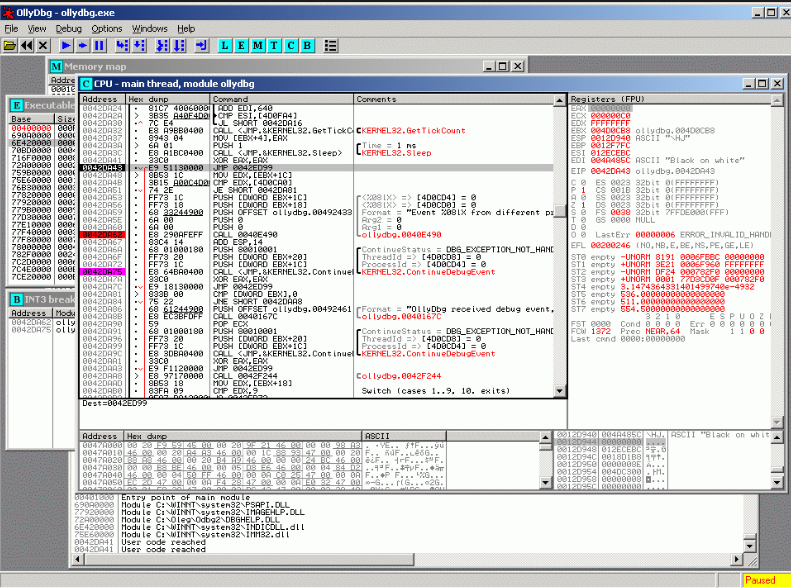Click the Hex dump header in disassembly pane
The height and width of the screenshot is (588, 791).
167,99
